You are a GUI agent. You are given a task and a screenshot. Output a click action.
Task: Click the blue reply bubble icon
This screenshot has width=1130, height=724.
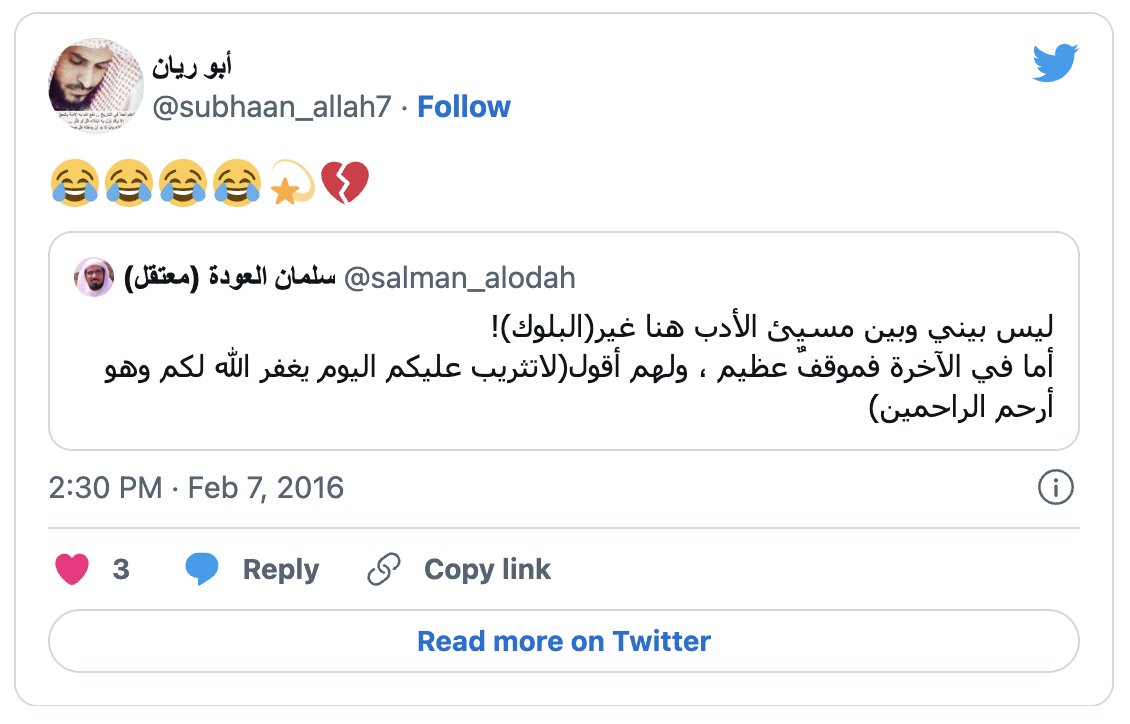(x=202, y=569)
